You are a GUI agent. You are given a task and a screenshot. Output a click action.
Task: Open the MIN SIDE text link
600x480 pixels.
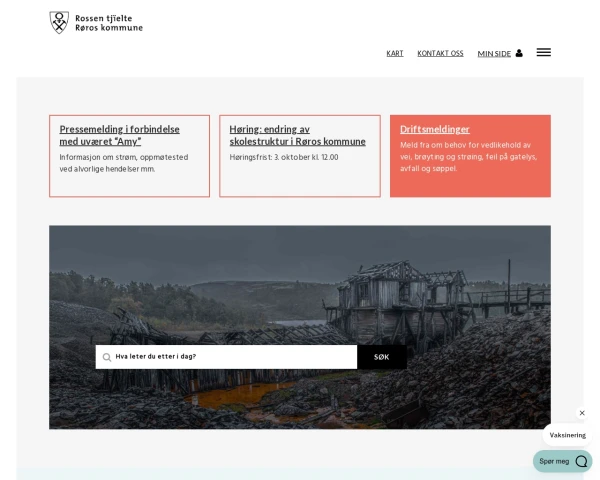494,53
